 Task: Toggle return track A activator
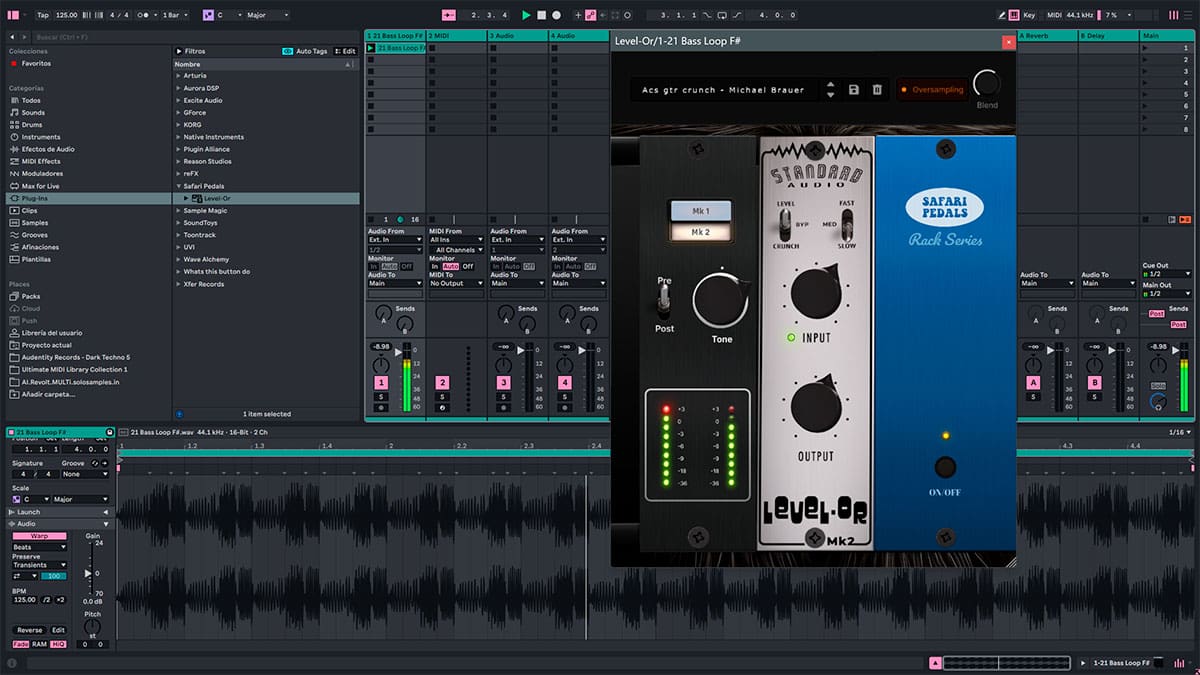pyautogui.click(x=1033, y=383)
